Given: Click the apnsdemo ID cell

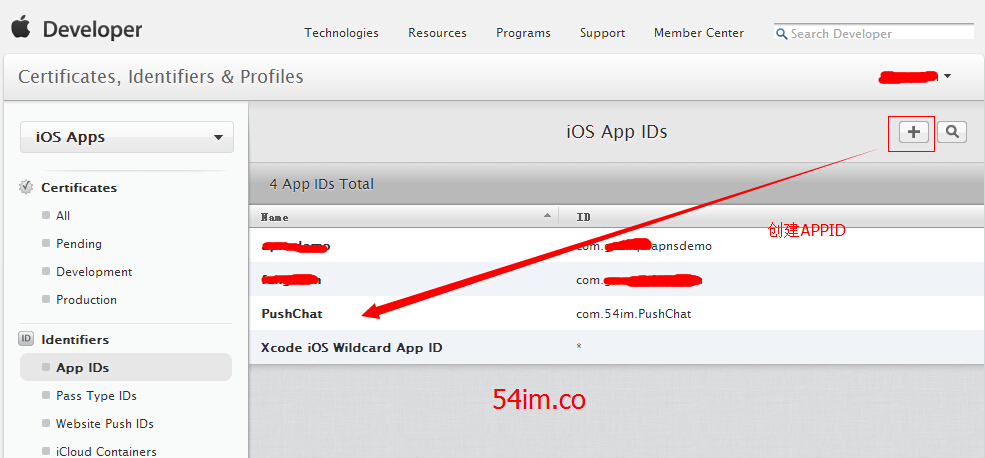Looking at the screenshot, I should tap(644, 246).
